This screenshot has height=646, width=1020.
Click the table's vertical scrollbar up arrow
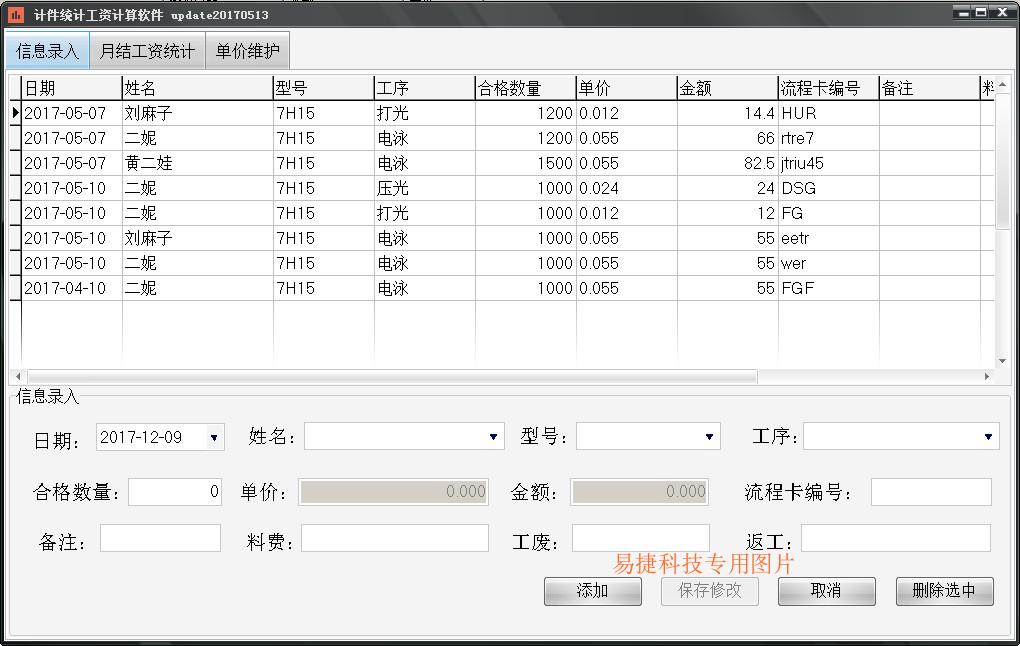(1002, 84)
